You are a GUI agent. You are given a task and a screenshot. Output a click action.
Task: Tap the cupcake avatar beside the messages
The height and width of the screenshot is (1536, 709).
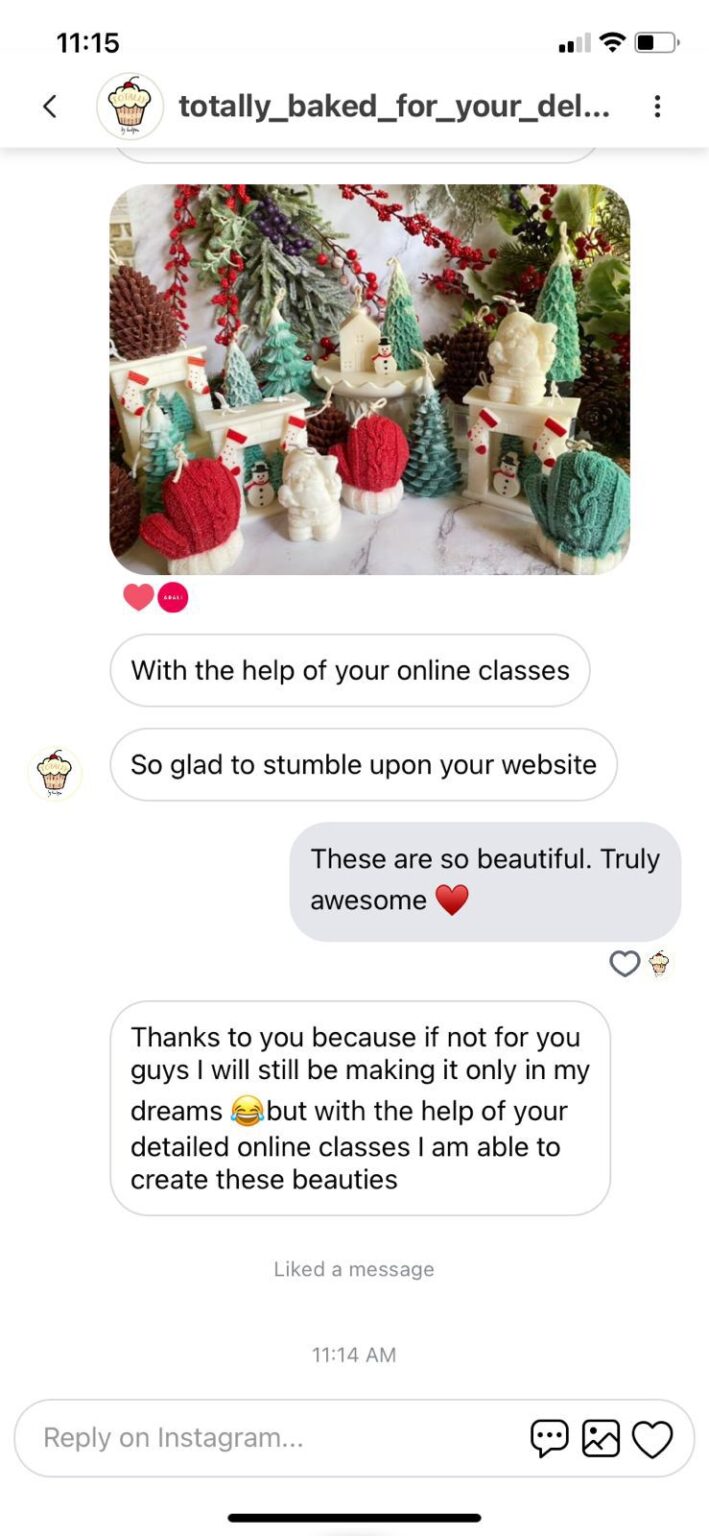[x=54, y=773]
